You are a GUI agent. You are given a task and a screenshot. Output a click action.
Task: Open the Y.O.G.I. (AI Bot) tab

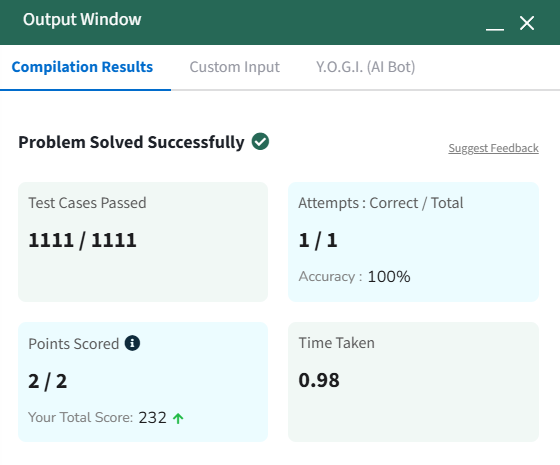coord(365,67)
